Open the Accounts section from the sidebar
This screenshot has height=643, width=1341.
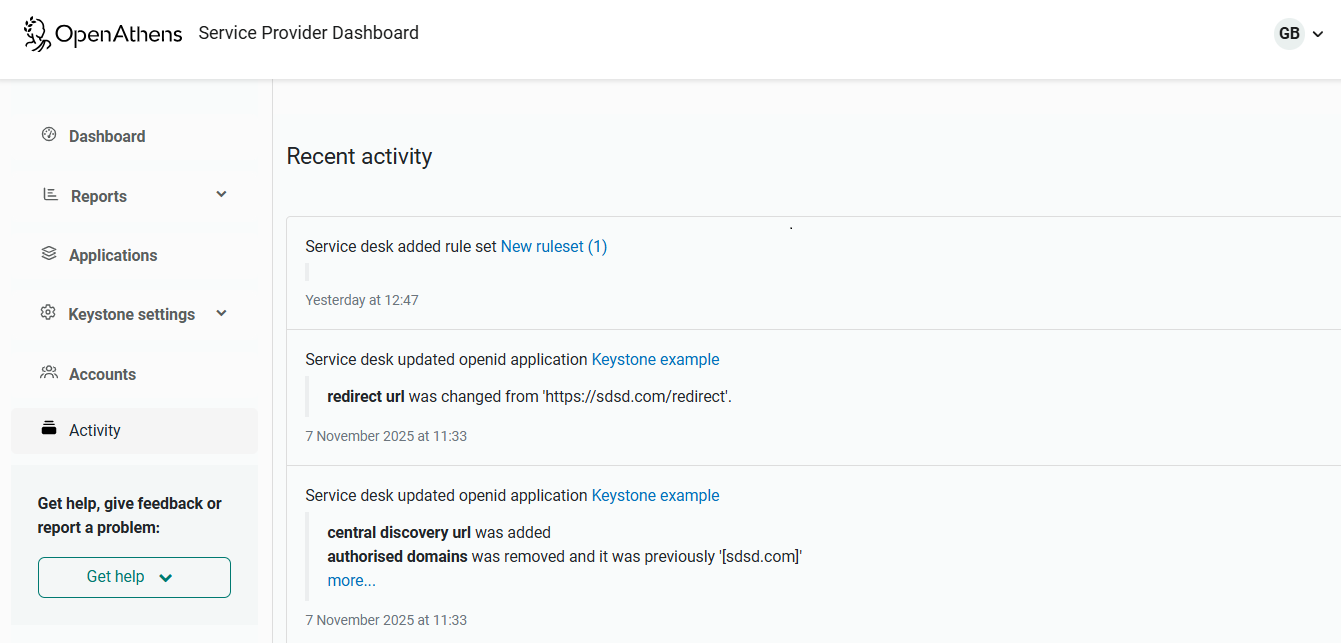click(x=103, y=373)
